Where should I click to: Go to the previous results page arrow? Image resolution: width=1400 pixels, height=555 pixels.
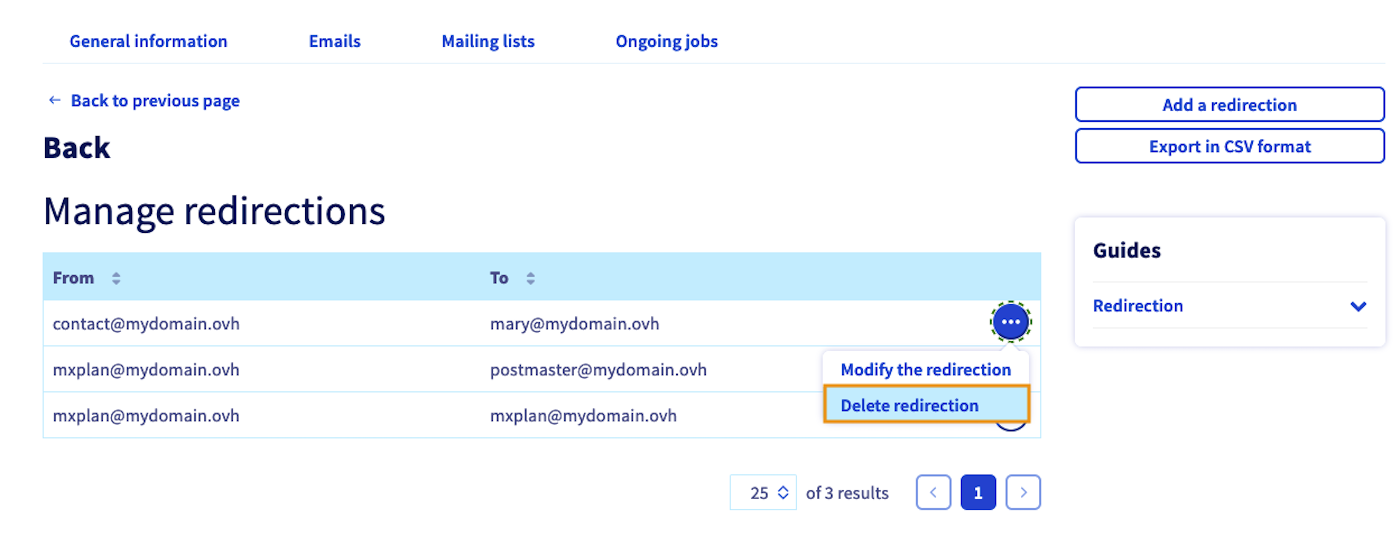click(x=933, y=492)
